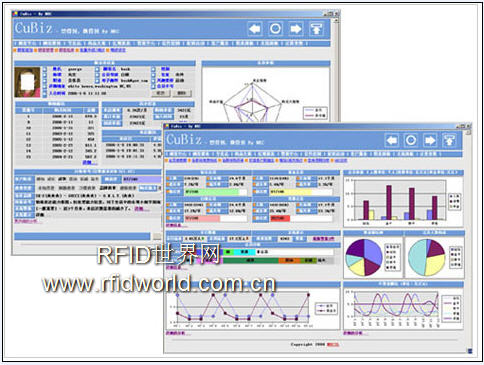The image size is (484, 365).
Task: Click the gray 删除 button in customer info panel
Action: (181, 93)
